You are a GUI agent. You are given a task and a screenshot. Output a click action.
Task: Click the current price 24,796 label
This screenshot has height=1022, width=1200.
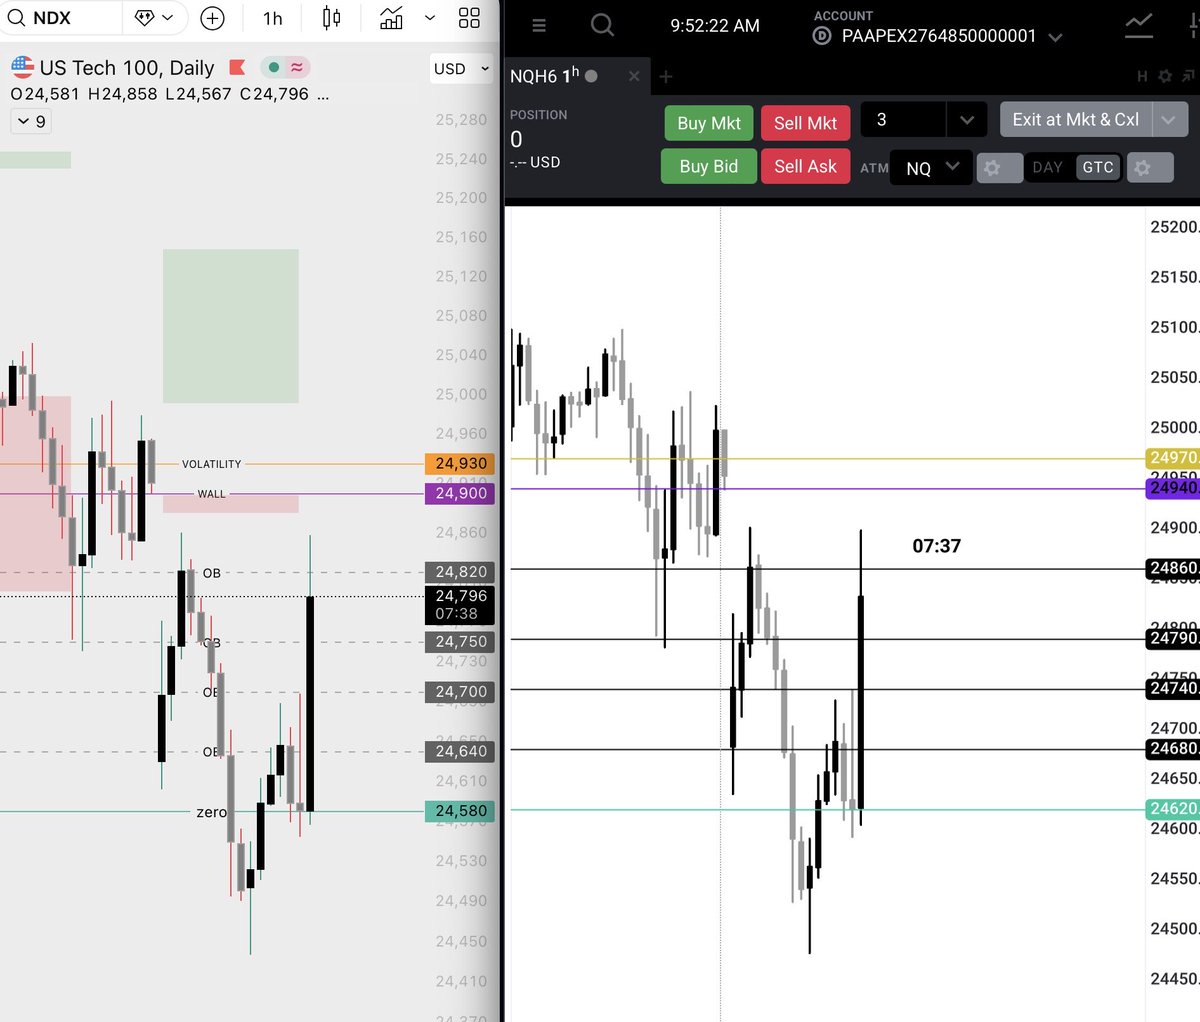(460, 605)
